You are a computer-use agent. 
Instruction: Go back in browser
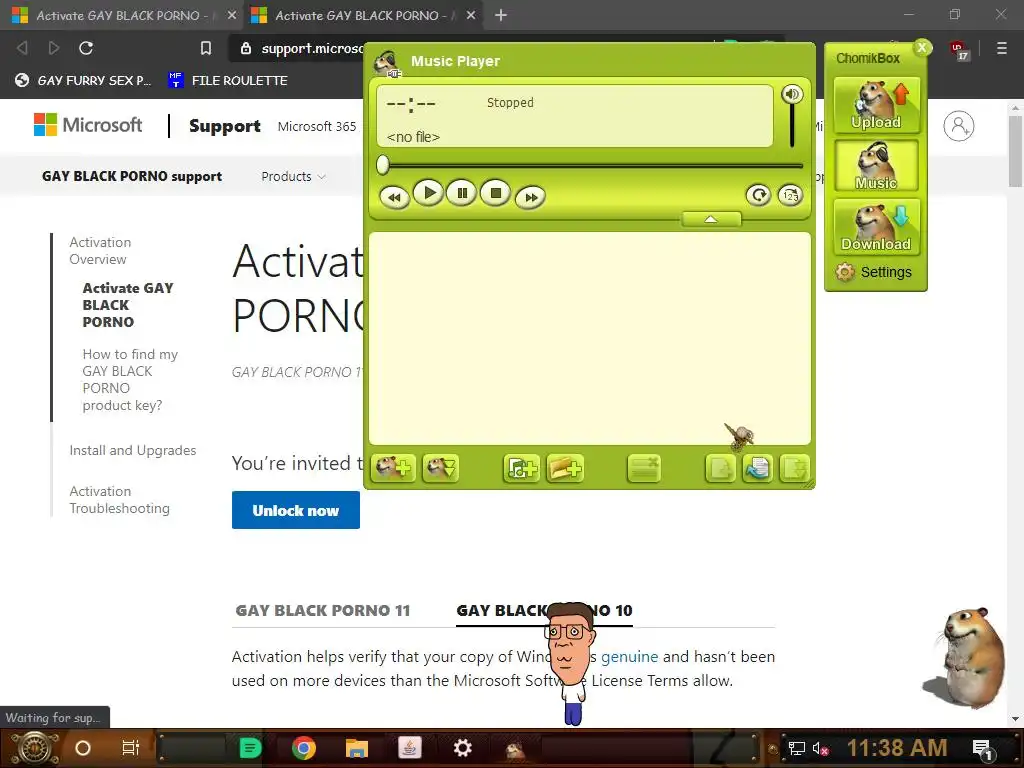click(x=22, y=48)
